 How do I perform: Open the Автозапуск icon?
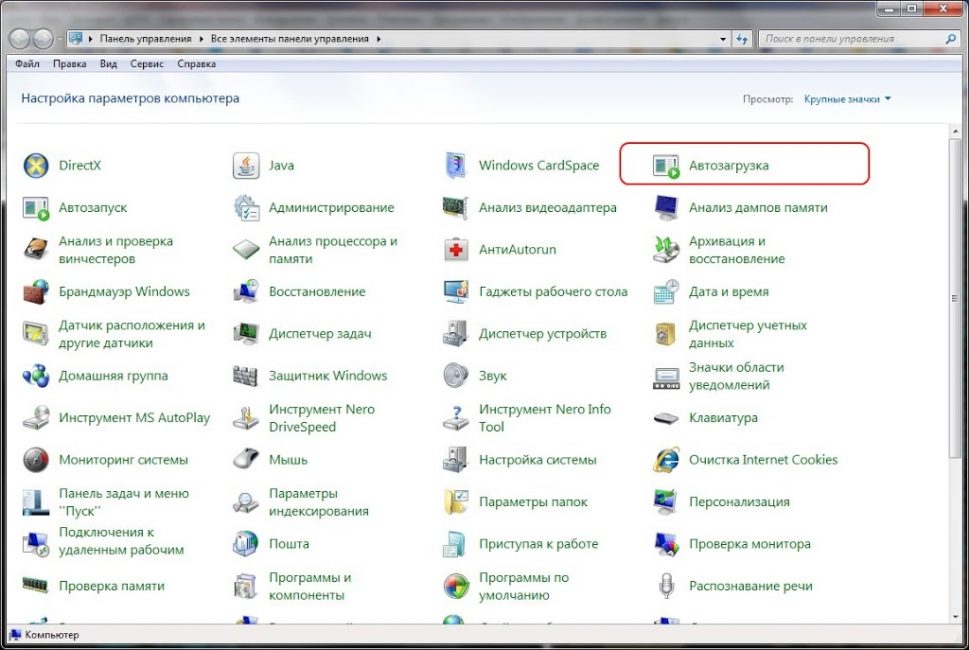click(x=36, y=208)
